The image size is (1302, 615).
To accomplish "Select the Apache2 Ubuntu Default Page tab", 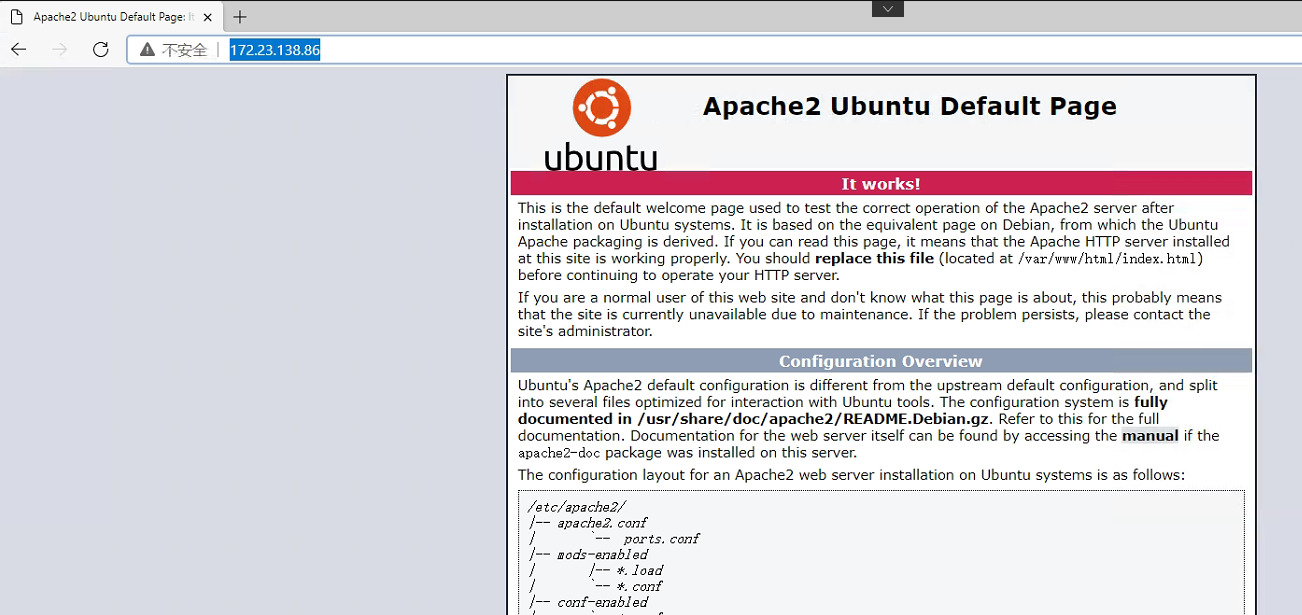I will [x=110, y=16].
